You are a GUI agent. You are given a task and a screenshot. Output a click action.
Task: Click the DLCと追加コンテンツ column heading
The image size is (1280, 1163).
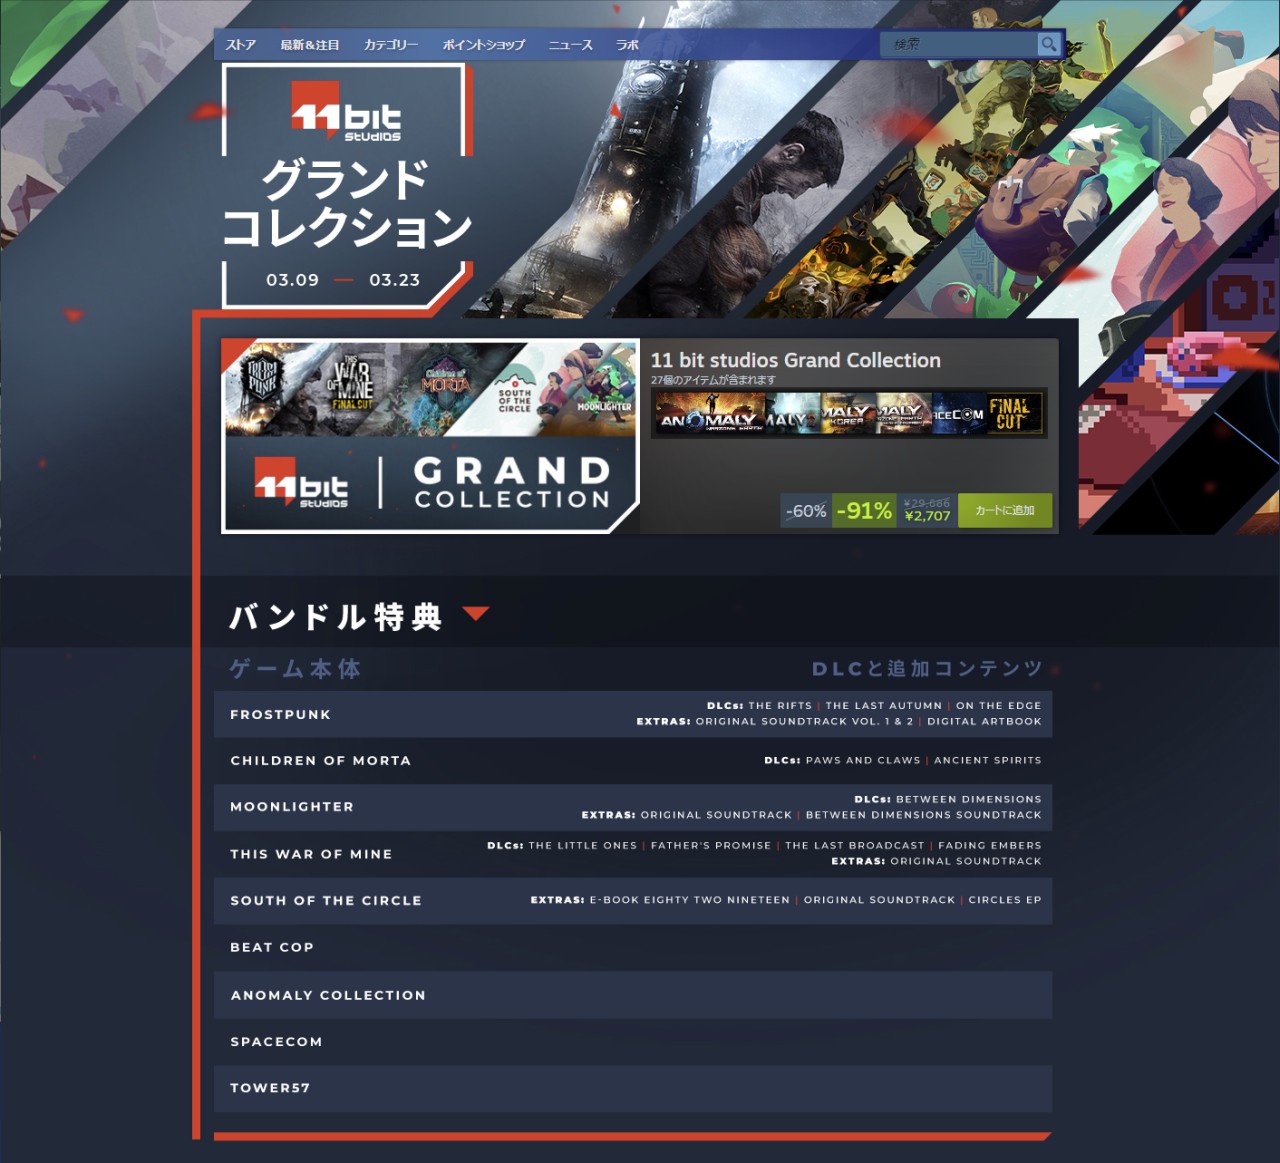point(927,668)
